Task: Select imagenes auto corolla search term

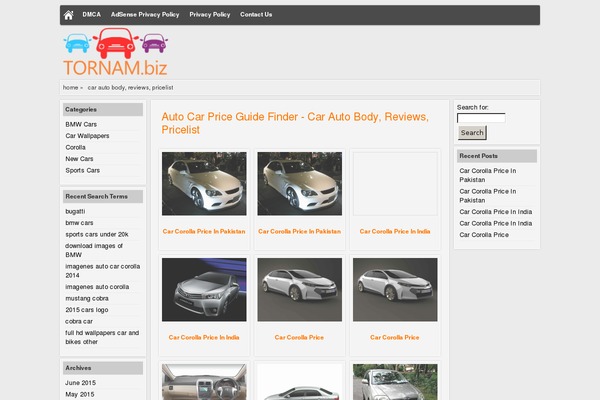Action: [x=97, y=287]
